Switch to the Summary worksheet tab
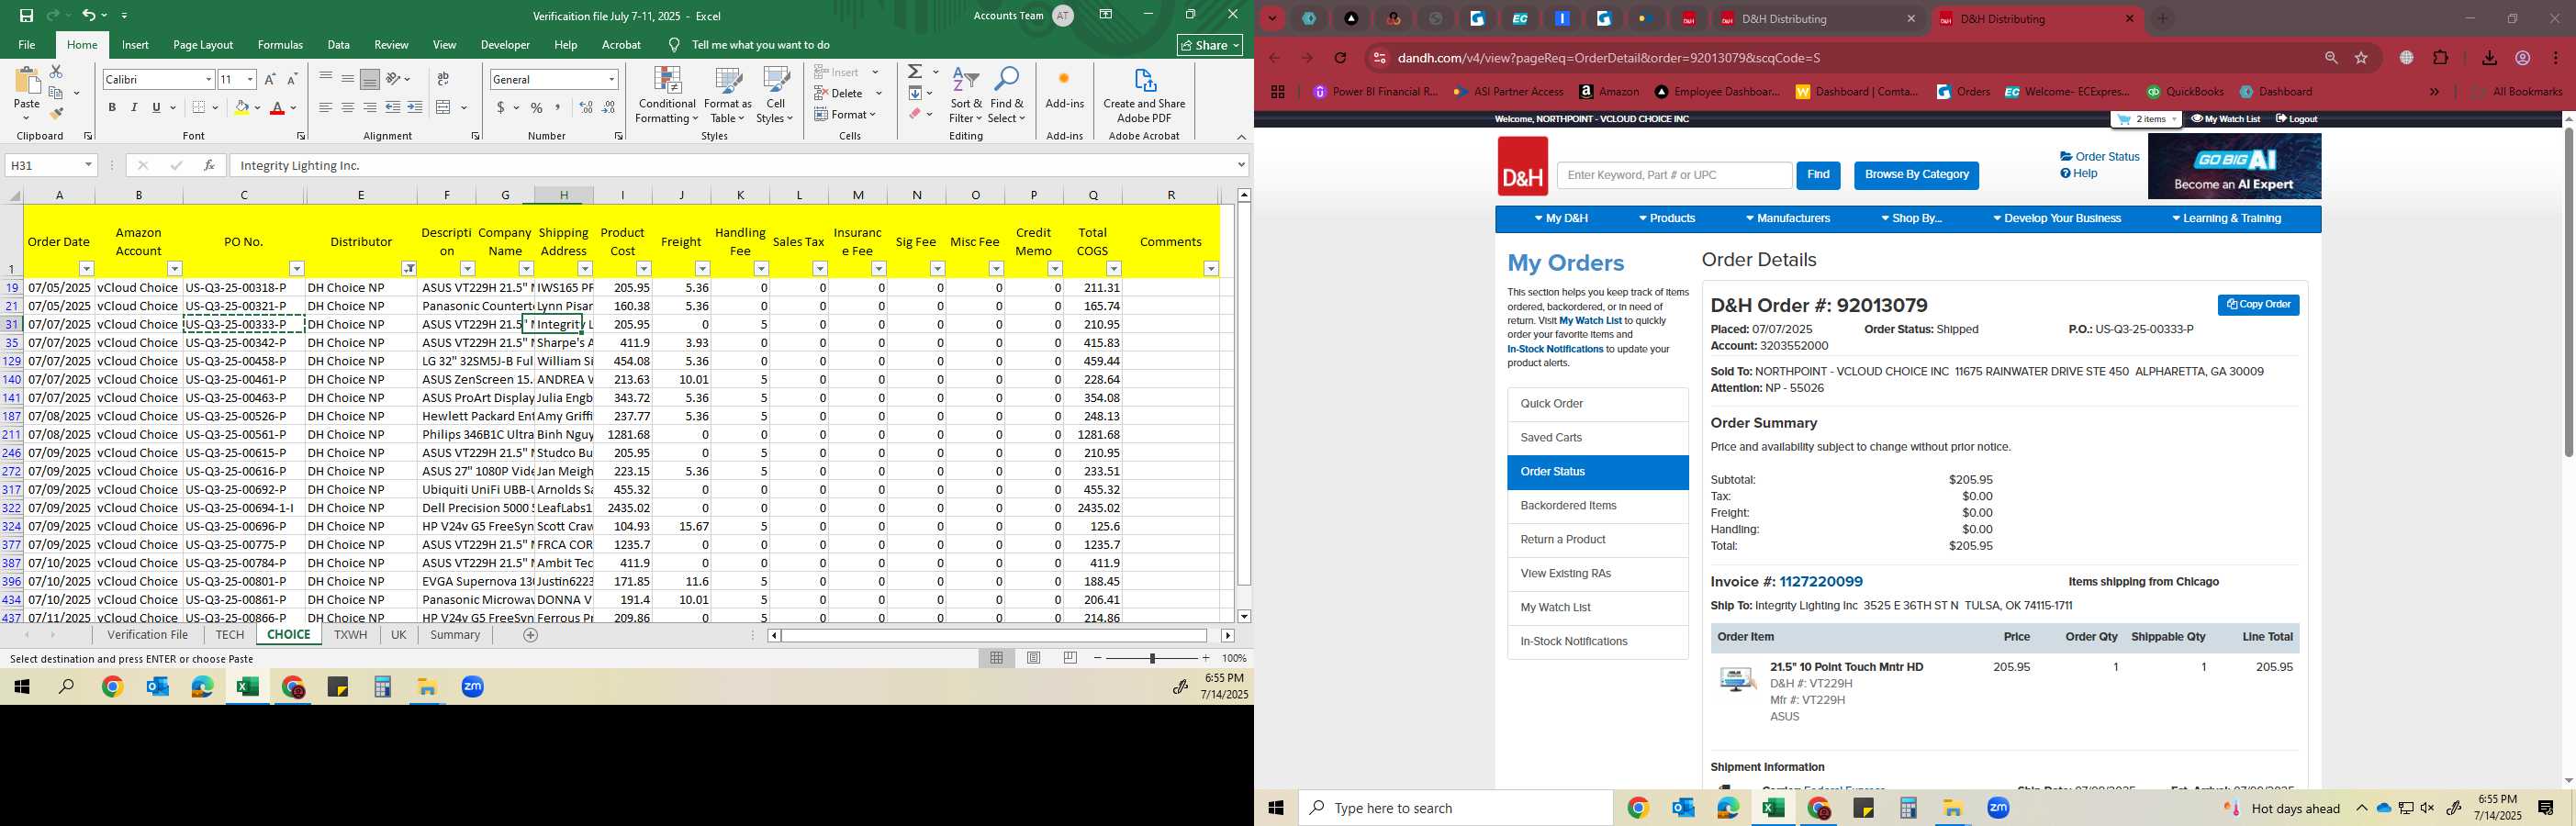This screenshot has width=2576, height=826. (455, 635)
